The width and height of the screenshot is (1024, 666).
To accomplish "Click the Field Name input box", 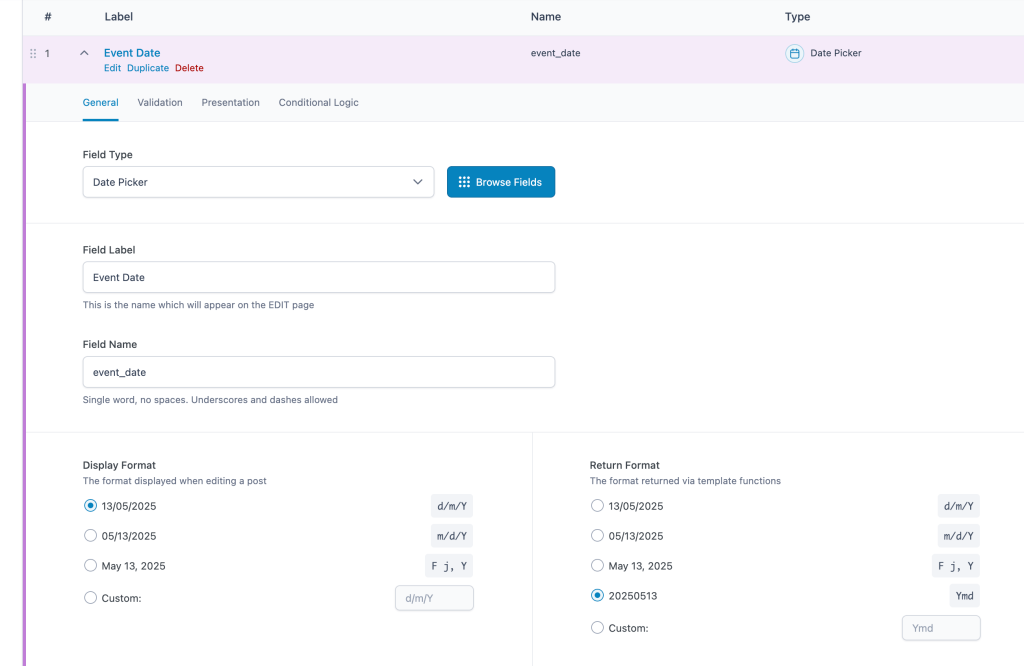I will (x=318, y=372).
